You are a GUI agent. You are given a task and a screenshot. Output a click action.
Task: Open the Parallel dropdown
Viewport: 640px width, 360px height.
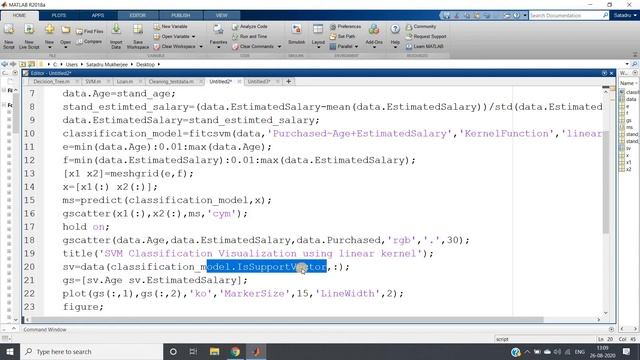(x=344, y=47)
